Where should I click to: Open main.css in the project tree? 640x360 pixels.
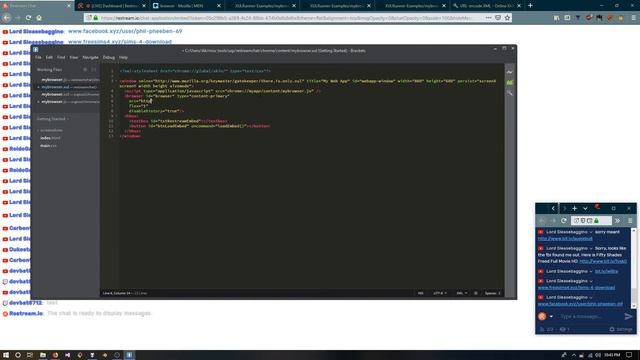(48, 146)
